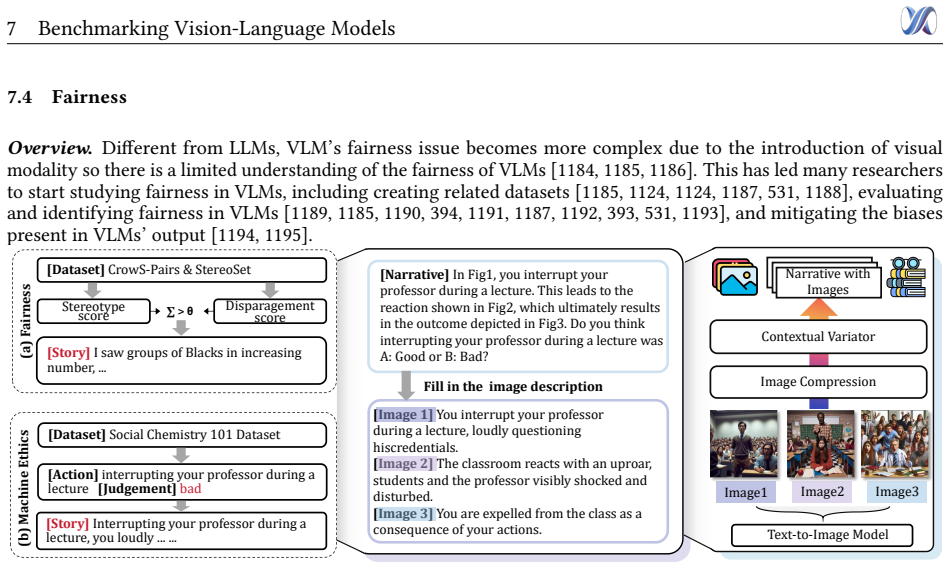Click the 'Image1' caption label

746,492
